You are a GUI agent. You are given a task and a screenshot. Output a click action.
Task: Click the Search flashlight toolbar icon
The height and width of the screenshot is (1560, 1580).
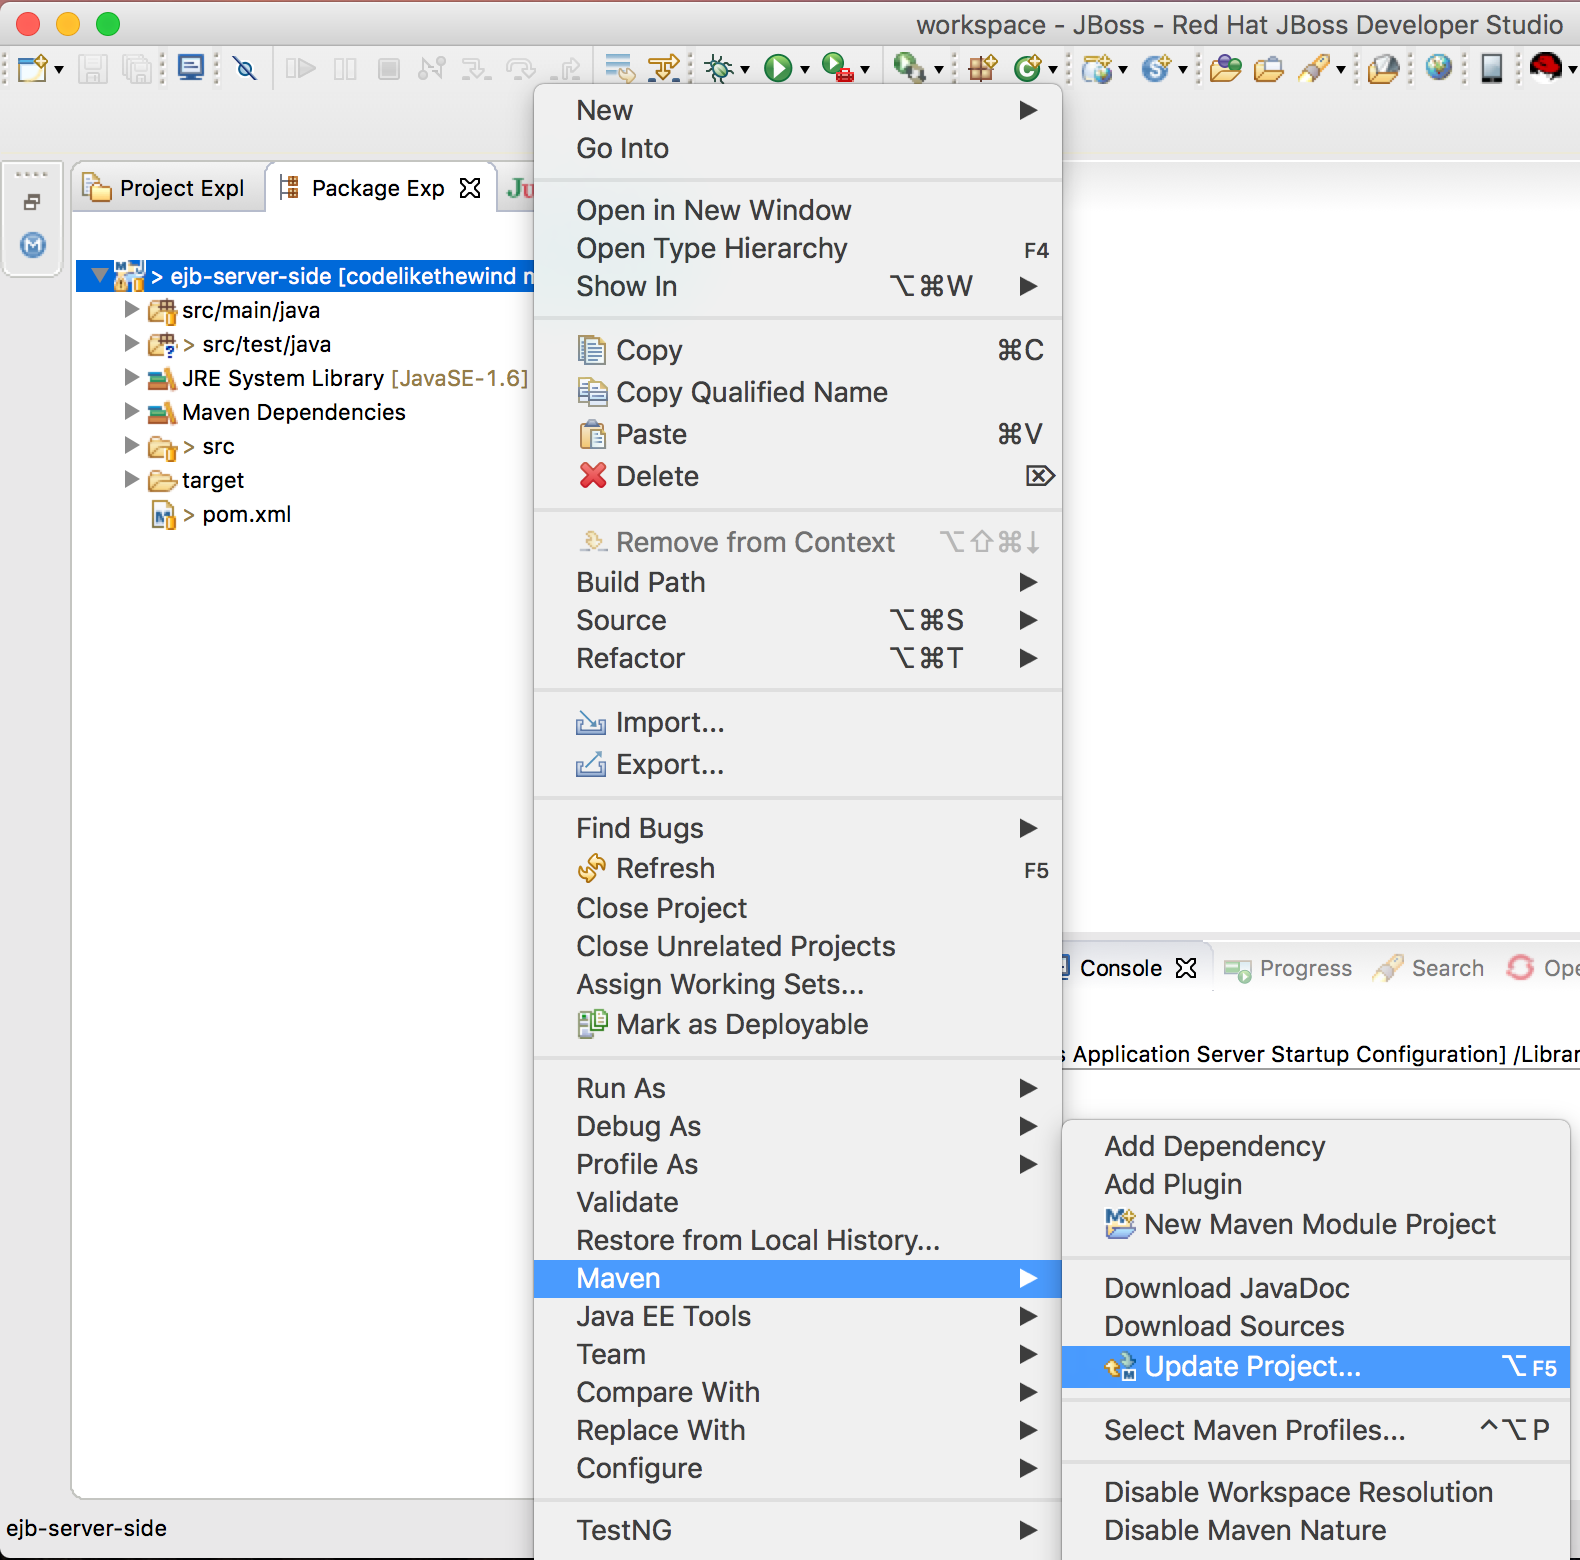(x=1314, y=68)
